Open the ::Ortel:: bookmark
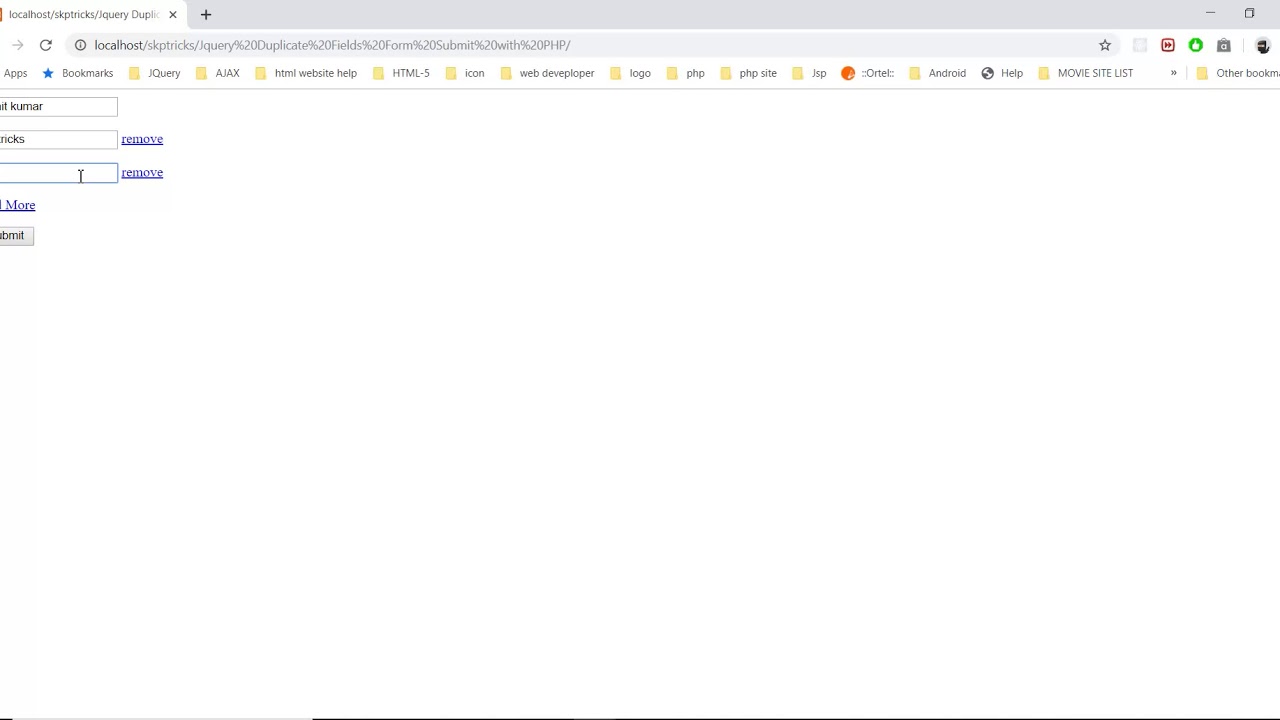Screen dimensions: 1280x720 point(868,73)
